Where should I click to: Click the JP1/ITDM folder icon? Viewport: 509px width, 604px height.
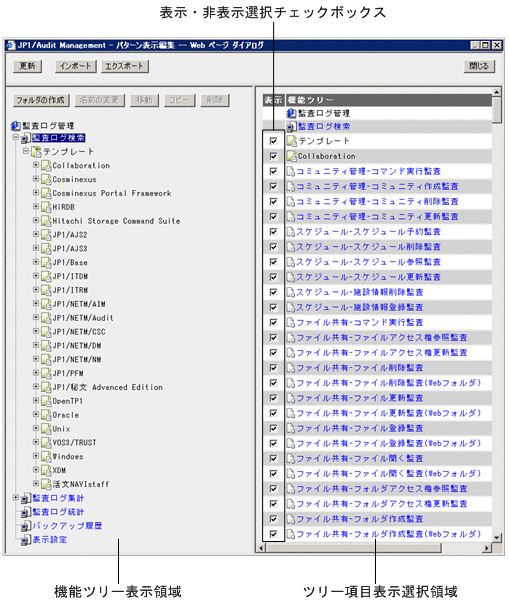pyautogui.click(x=46, y=277)
